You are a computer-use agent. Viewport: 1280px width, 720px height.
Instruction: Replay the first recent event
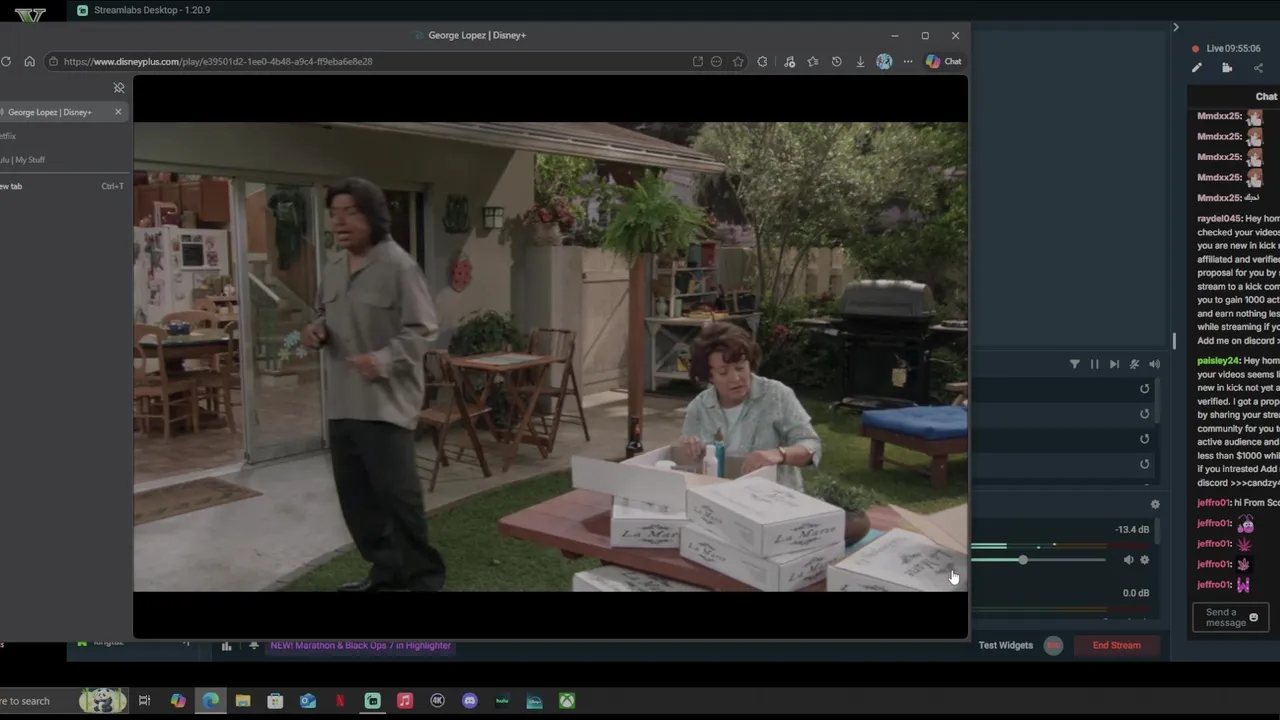coord(1145,389)
